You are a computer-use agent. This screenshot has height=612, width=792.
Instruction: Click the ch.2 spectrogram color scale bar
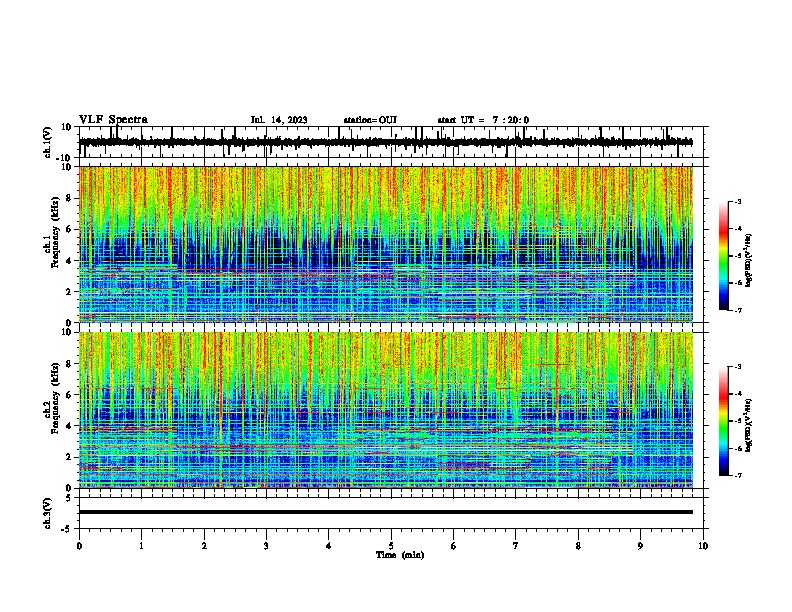(723, 421)
